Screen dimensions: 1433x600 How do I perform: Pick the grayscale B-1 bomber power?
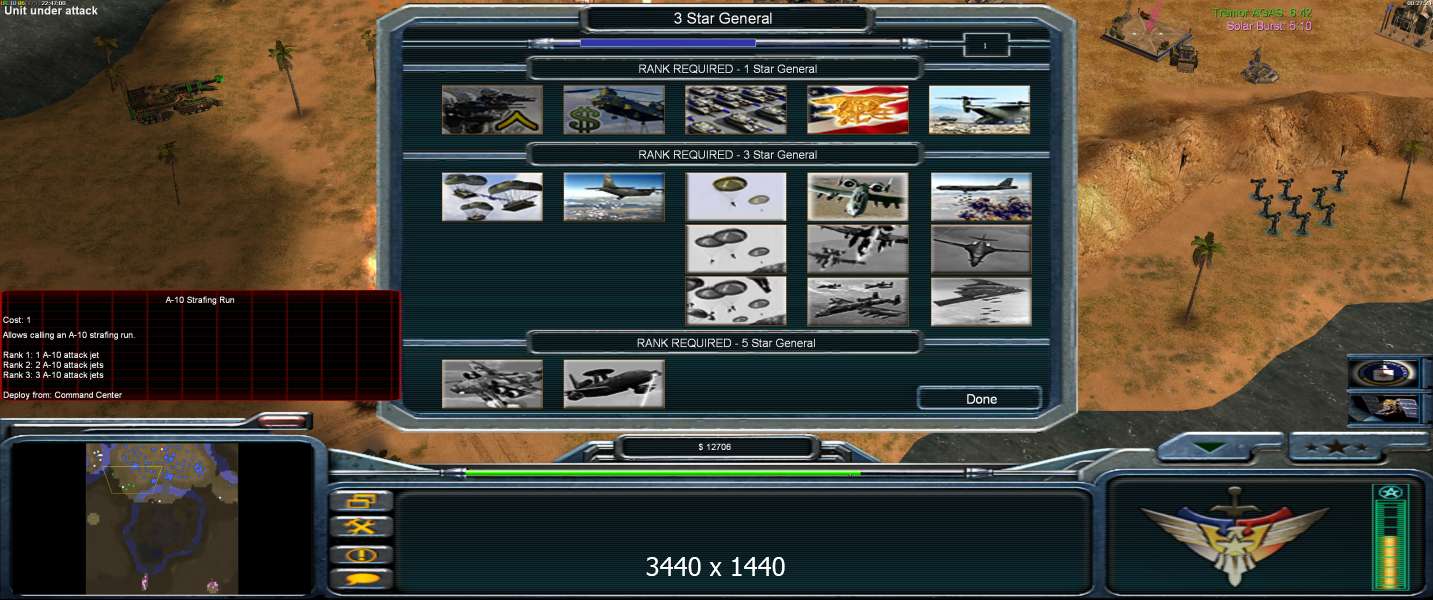[x=980, y=249]
